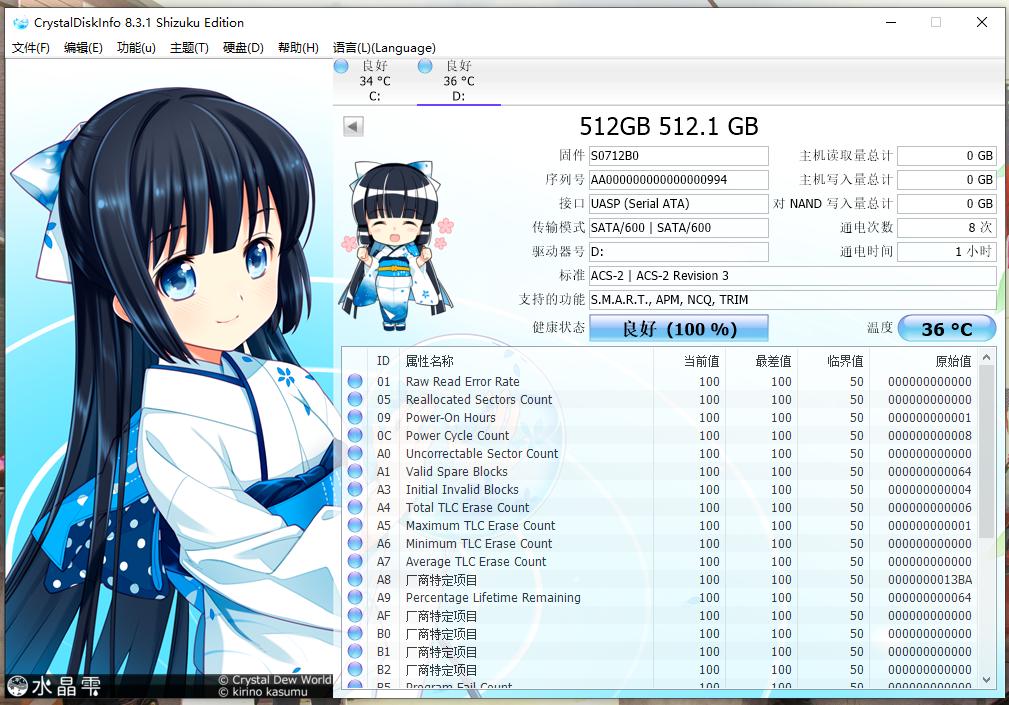This screenshot has width=1009, height=705.
Task: Click status orb for Percentage Lifetime Remaining
Action: (355, 597)
